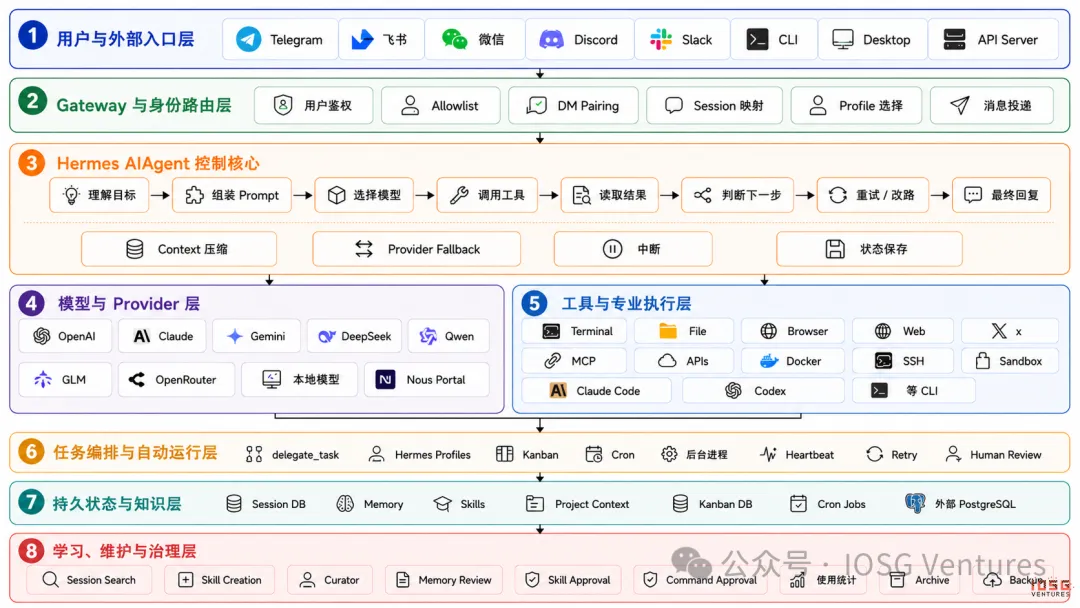Select the 选择模型 step box
1080x608 pixels.
coord(364,195)
